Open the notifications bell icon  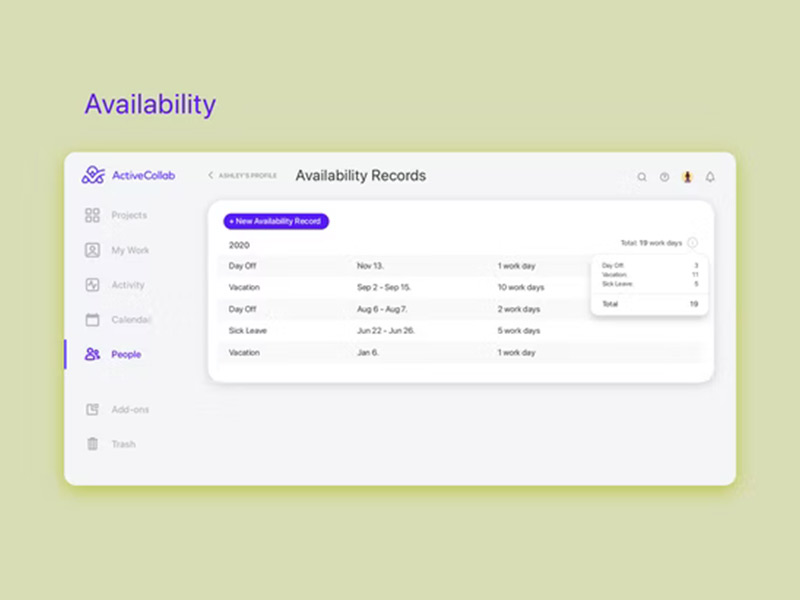pos(710,177)
